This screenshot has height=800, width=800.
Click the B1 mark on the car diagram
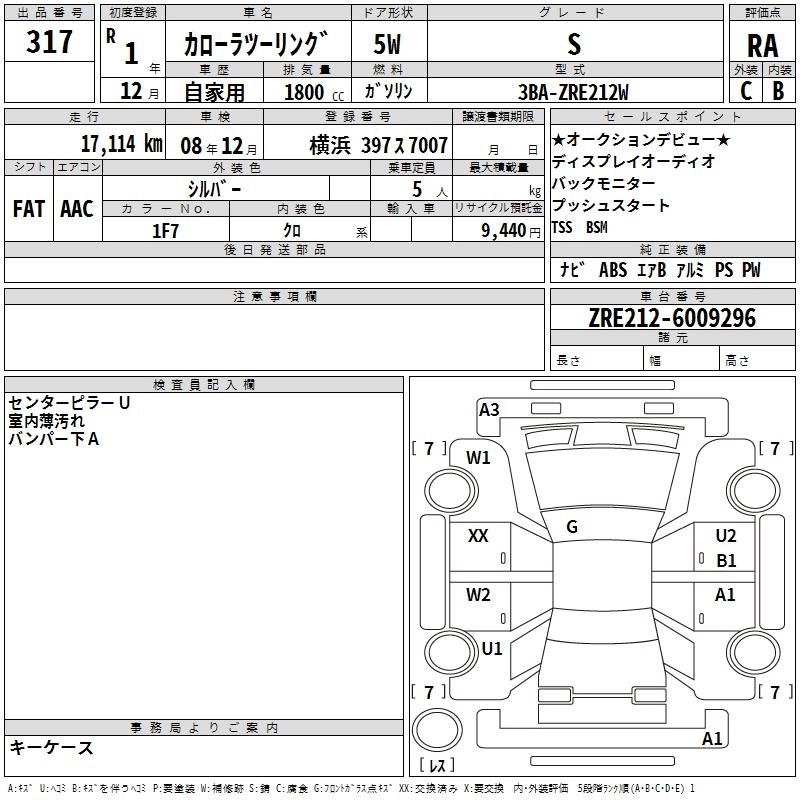click(725, 560)
